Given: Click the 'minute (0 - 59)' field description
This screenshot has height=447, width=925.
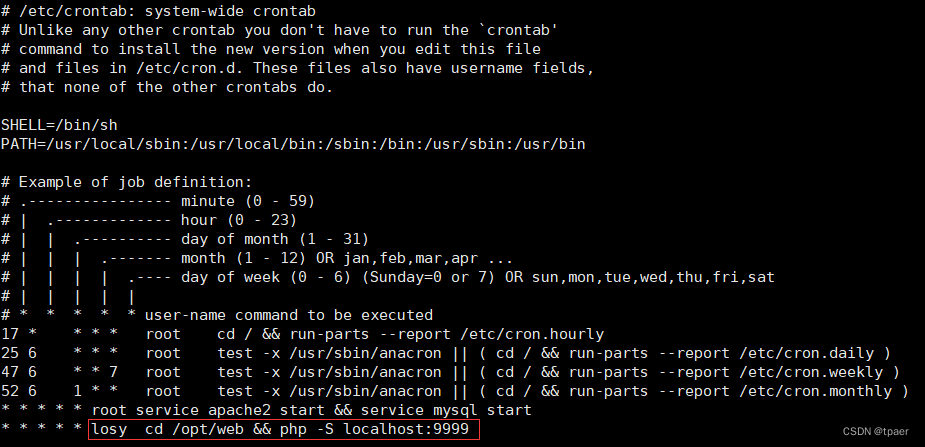Looking at the screenshot, I should [248, 201].
